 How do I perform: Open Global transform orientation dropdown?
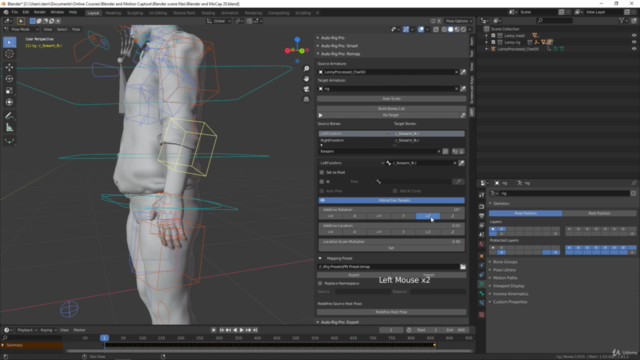tap(219, 21)
